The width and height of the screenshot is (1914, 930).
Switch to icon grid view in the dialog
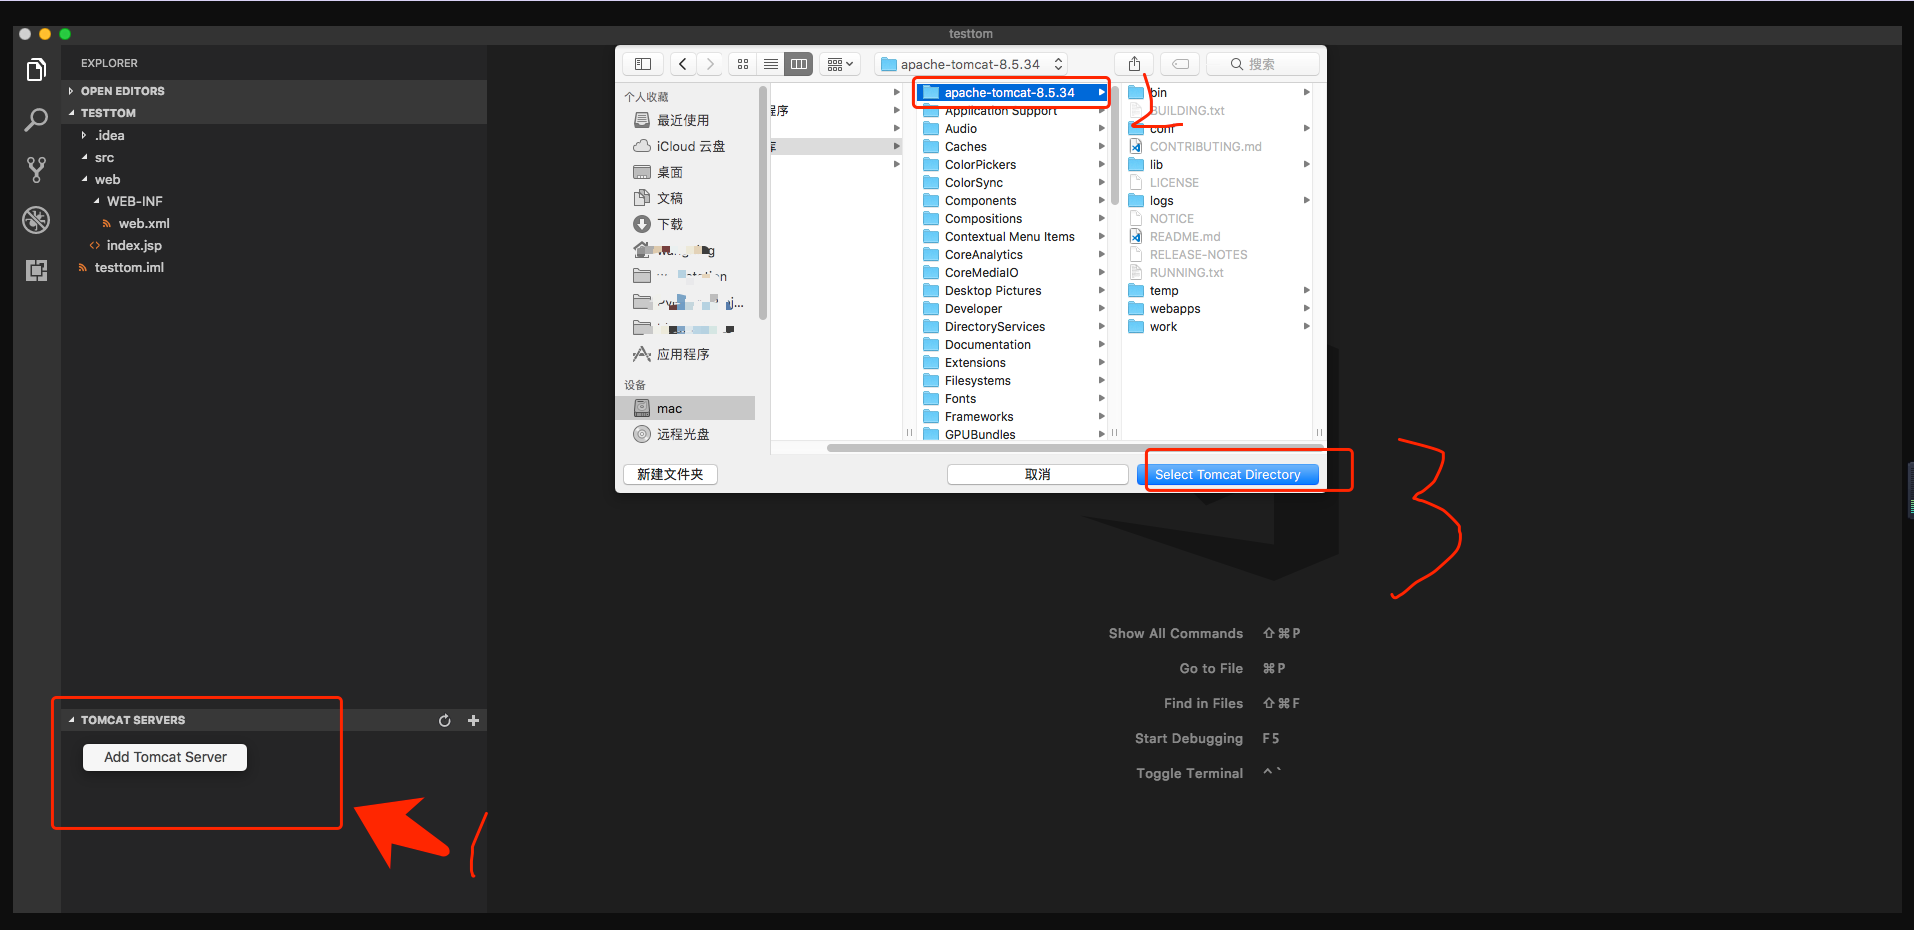tap(742, 63)
